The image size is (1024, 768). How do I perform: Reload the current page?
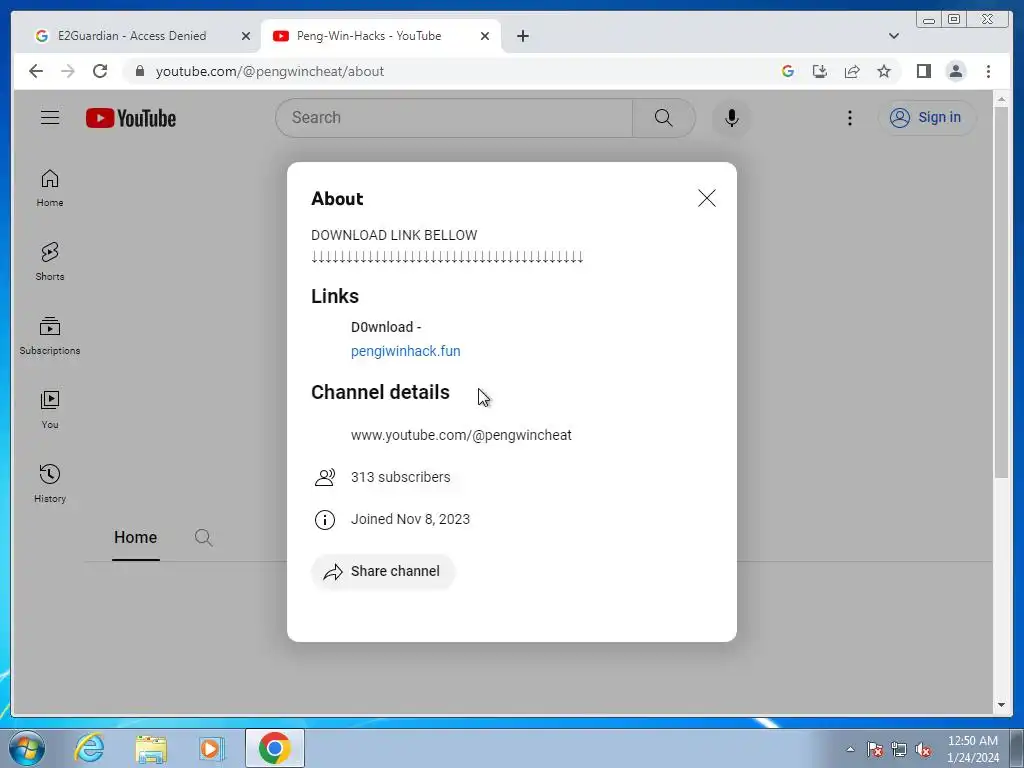[x=100, y=71]
